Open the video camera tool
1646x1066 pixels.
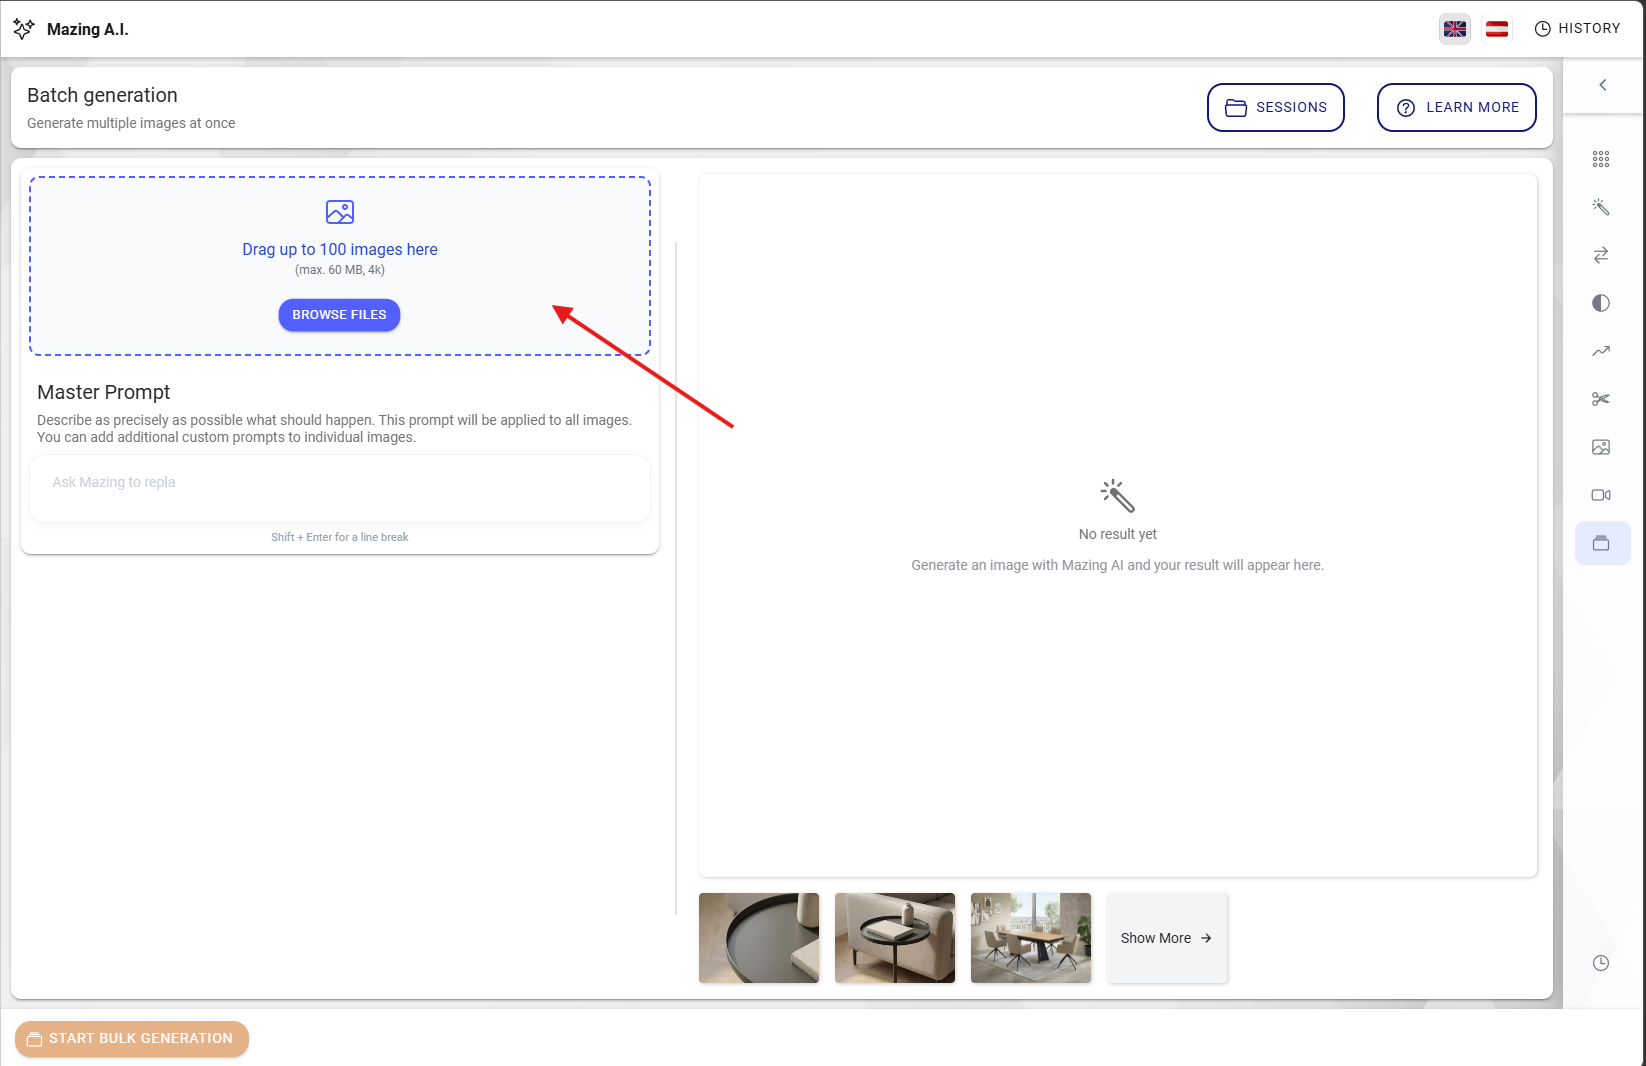pyautogui.click(x=1601, y=495)
